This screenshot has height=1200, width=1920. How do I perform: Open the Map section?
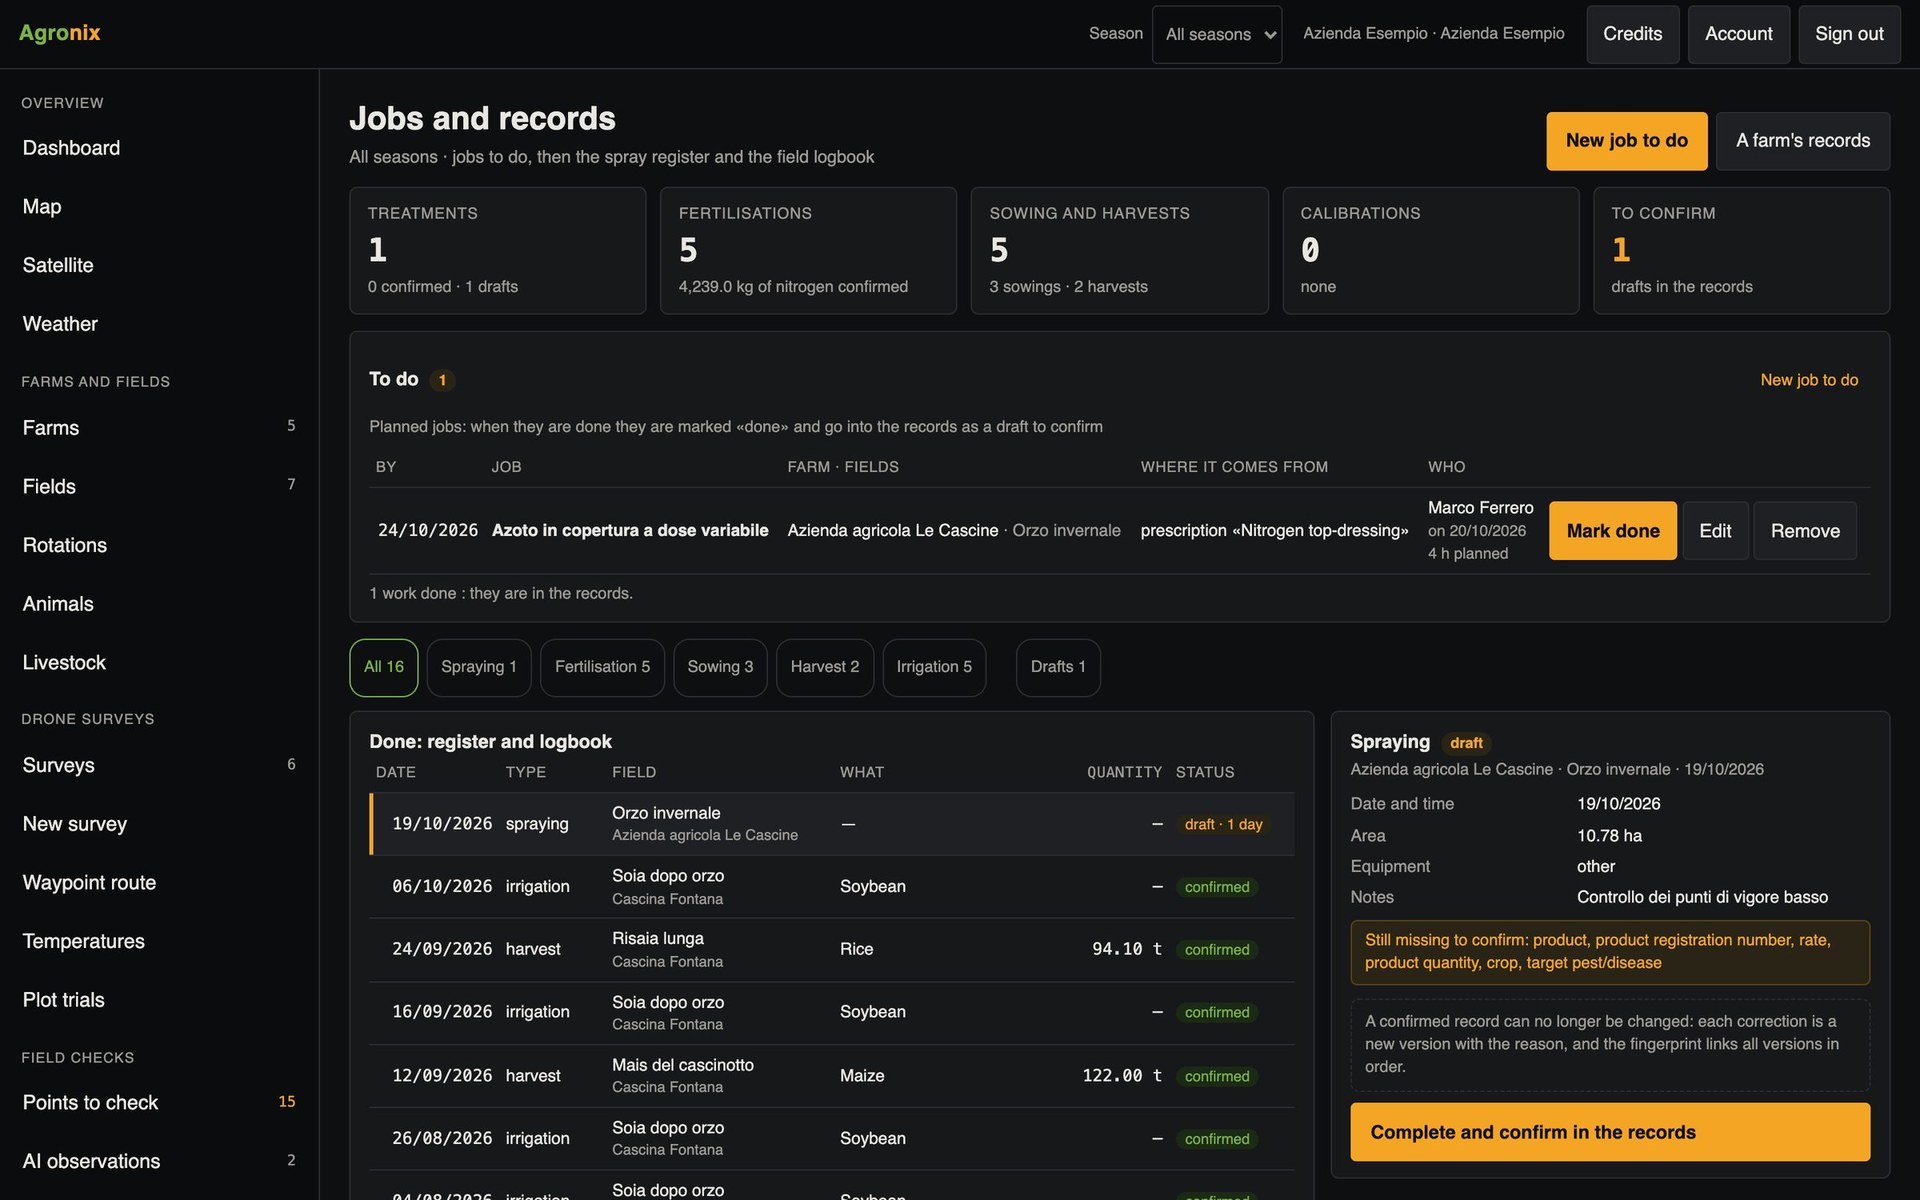pos(159,207)
